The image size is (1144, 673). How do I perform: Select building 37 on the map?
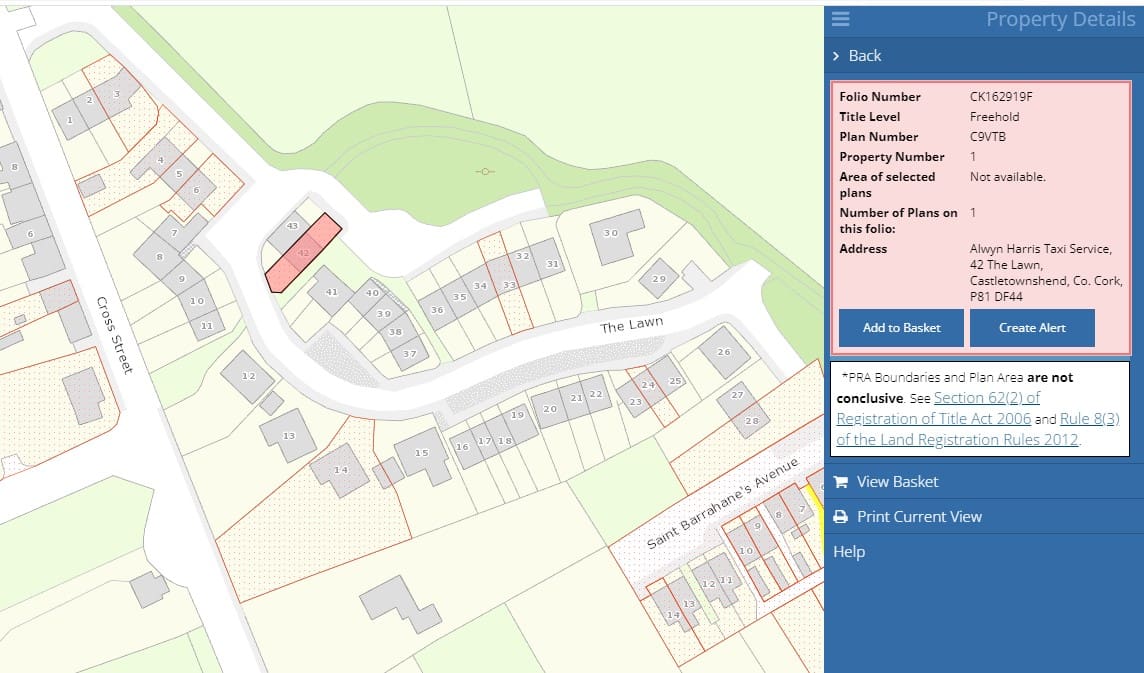(409, 353)
